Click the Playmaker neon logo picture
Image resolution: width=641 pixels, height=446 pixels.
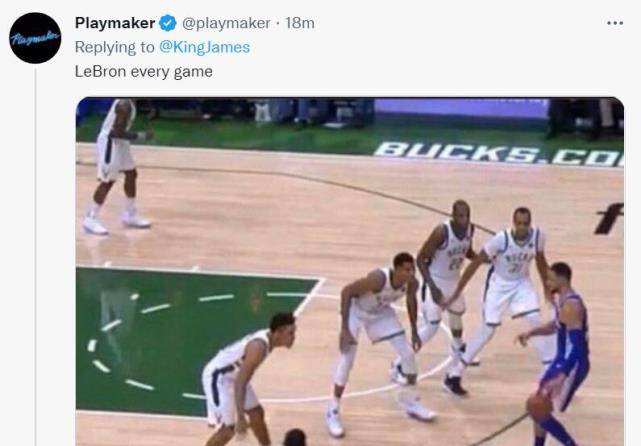click(35, 38)
